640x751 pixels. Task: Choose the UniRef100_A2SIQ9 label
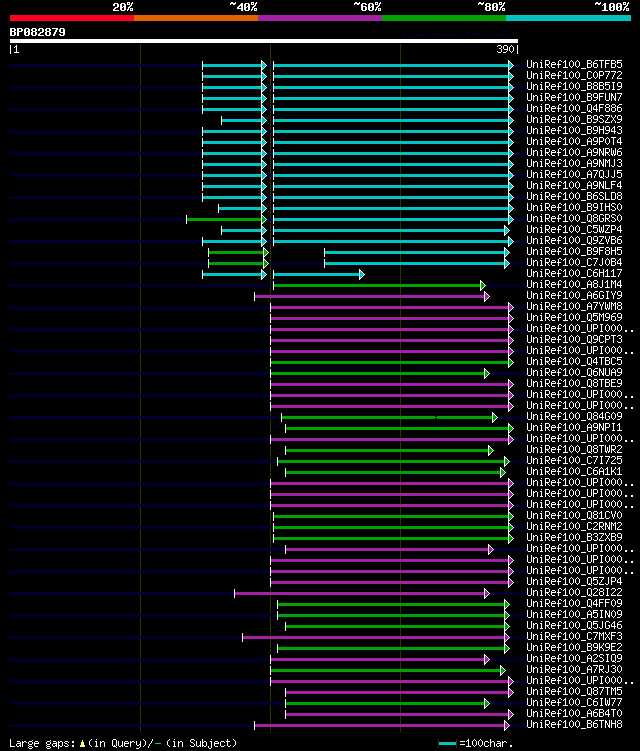[x=574, y=660]
